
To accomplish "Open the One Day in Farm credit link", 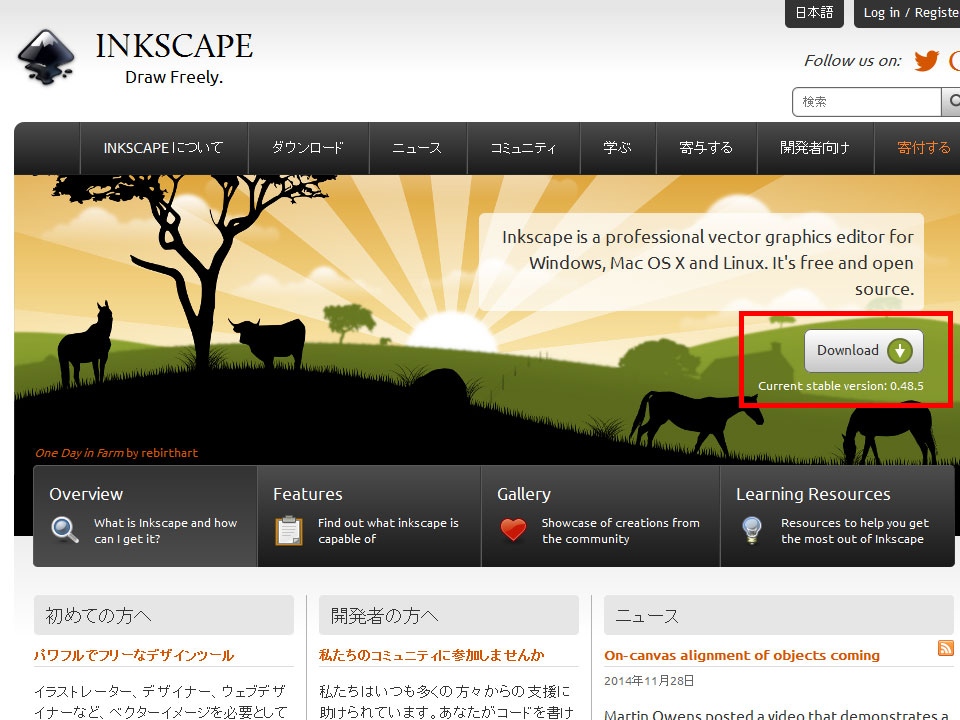I will [116, 453].
